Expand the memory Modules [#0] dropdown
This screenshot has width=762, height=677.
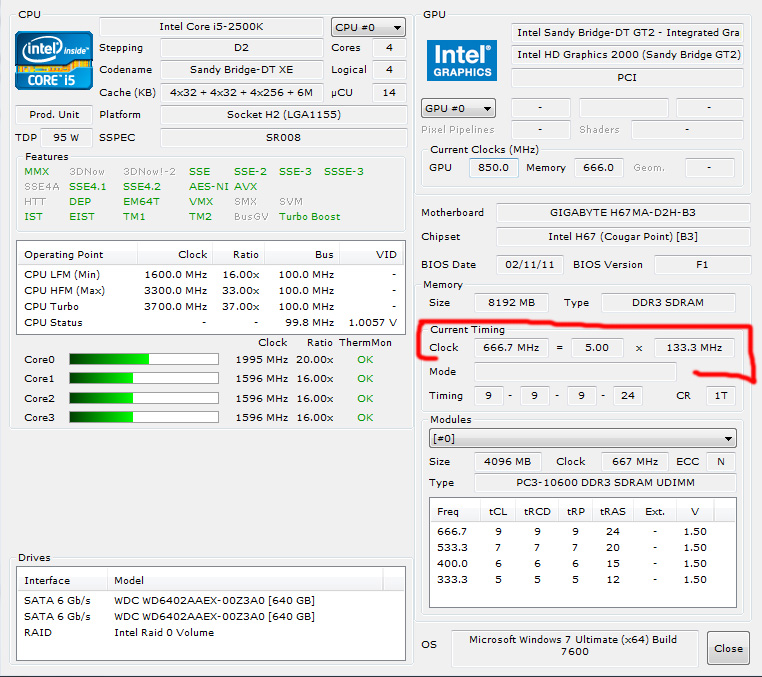pyautogui.click(x=583, y=438)
